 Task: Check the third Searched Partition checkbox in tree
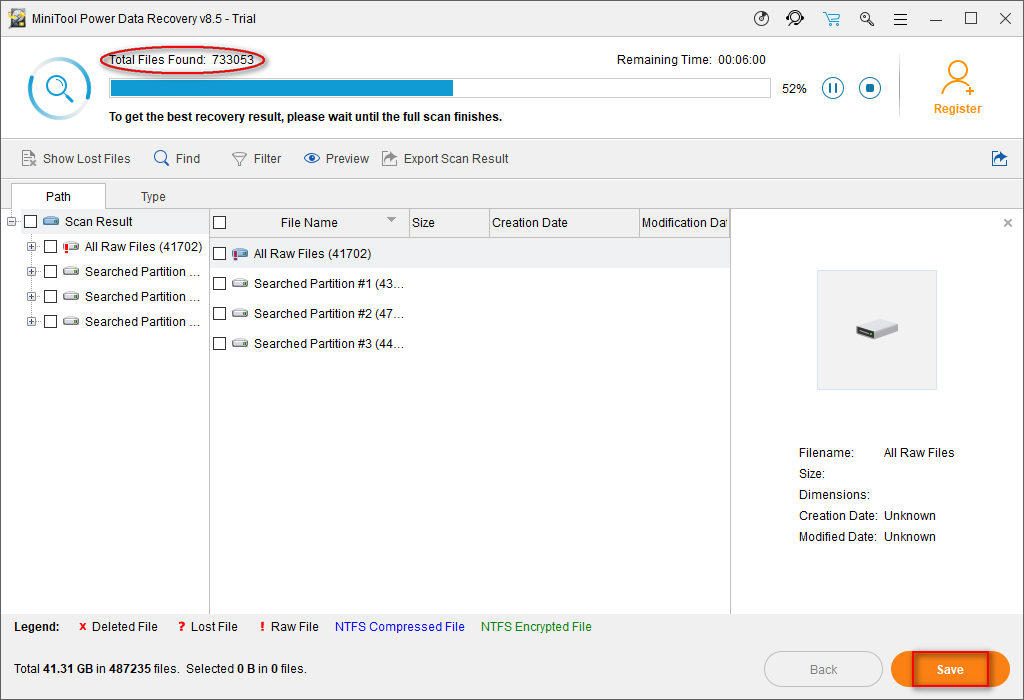coord(50,321)
